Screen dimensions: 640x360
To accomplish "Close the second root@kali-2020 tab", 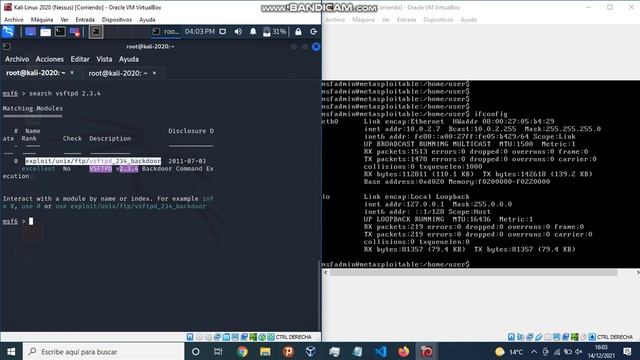I will [x=154, y=73].
